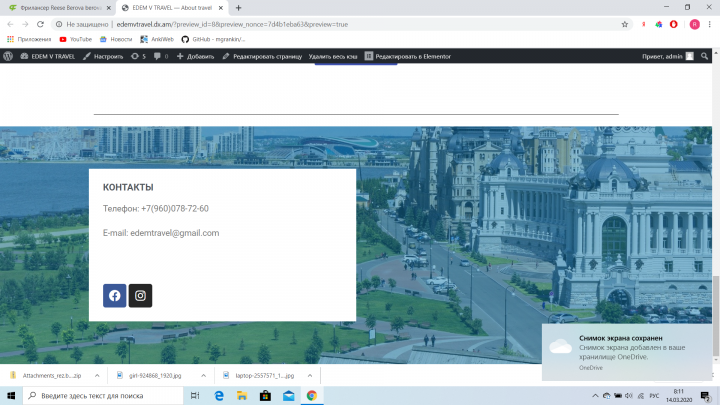Select the EDEM V TRAVEL — About travel tab

(172, 8)
